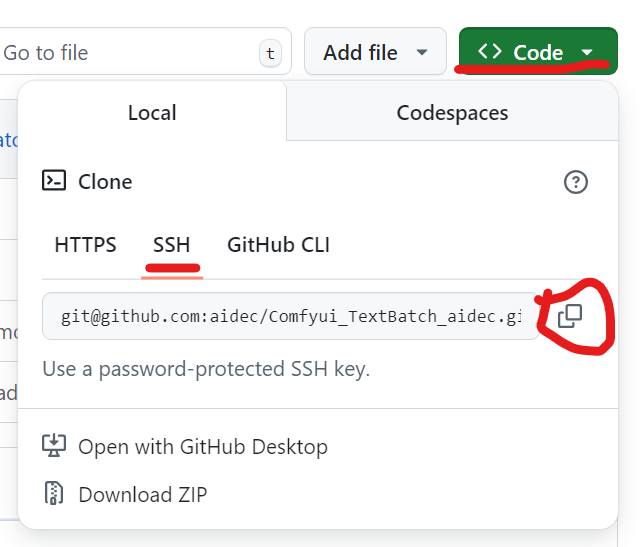Switch to the Local tab

click(152, 113)
